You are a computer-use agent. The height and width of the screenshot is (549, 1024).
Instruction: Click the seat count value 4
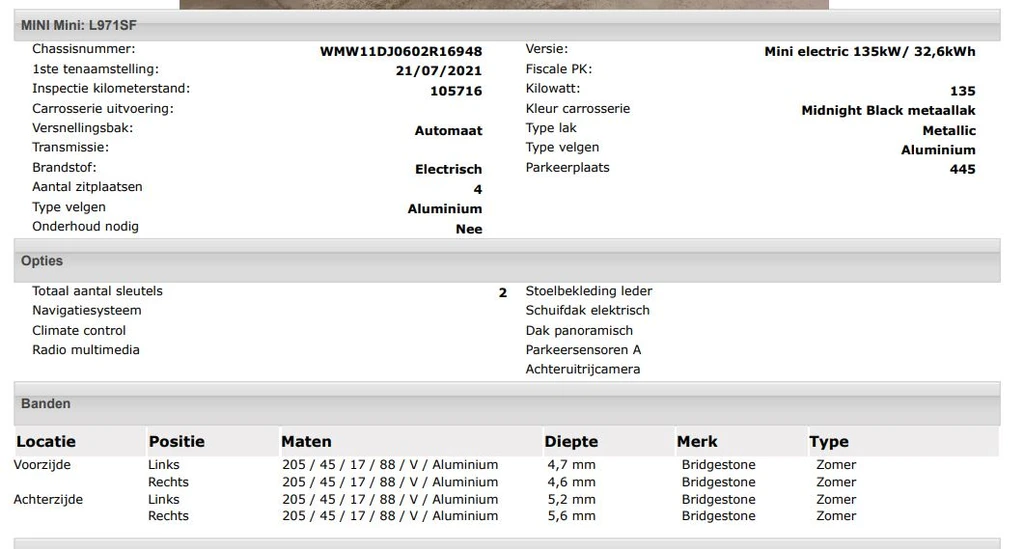coord(477,189)
